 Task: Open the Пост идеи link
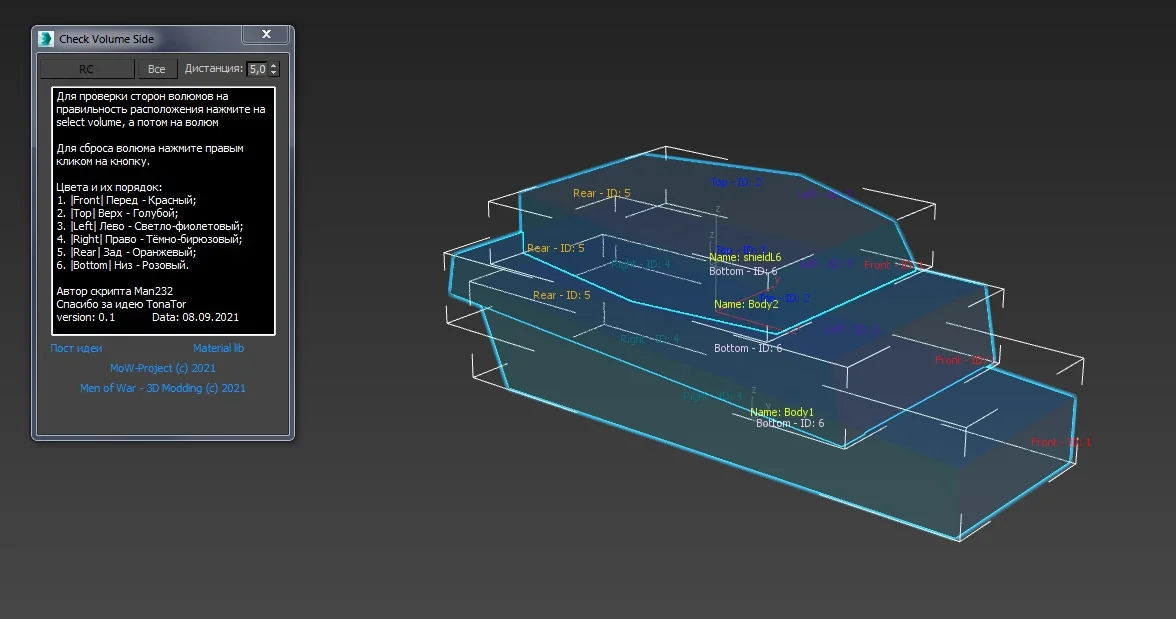click(76, 348)
